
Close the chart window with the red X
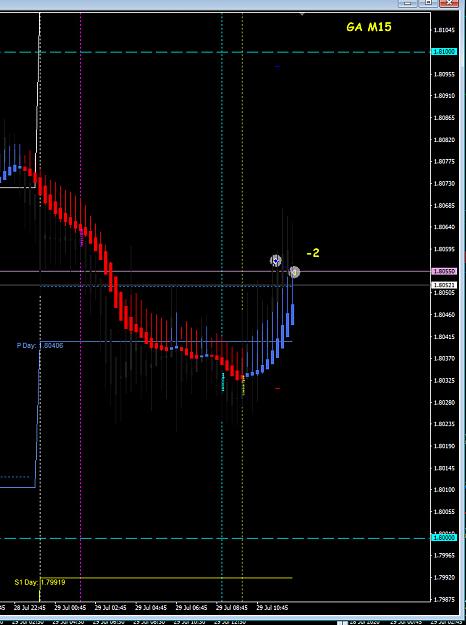pyautogui.click(x=449, y=3)
